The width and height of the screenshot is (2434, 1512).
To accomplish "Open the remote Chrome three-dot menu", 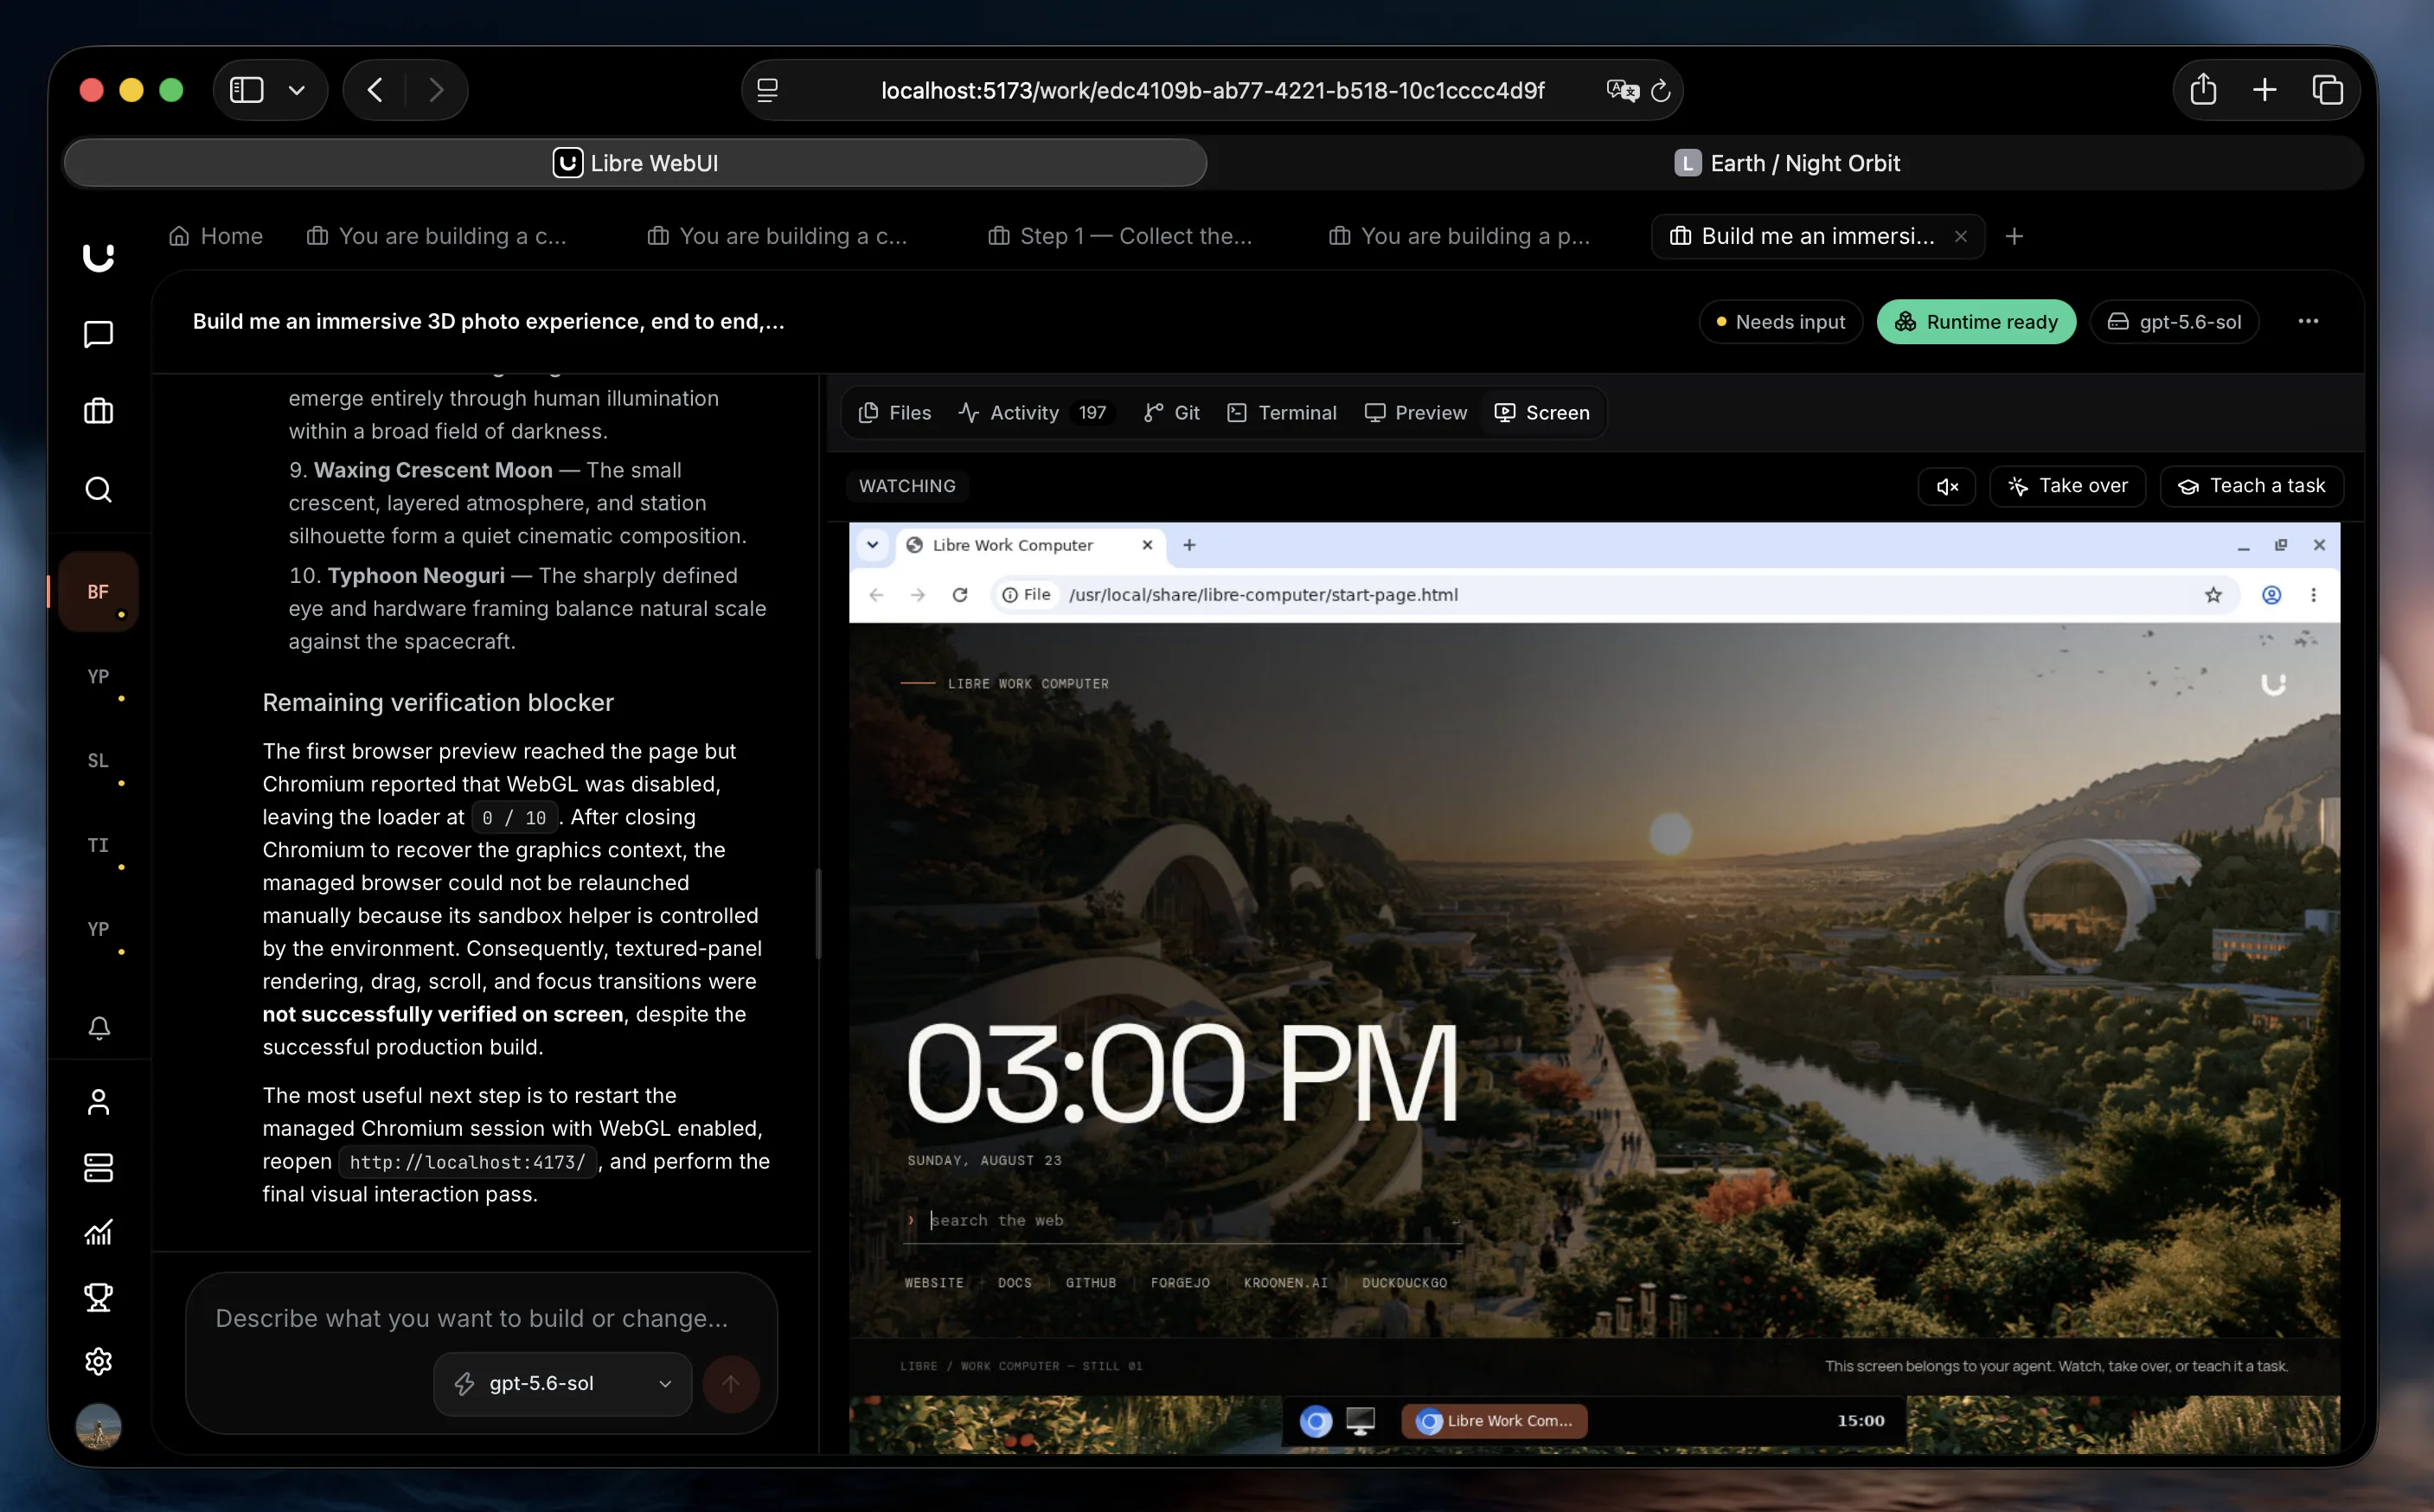I will point(2313,595).
